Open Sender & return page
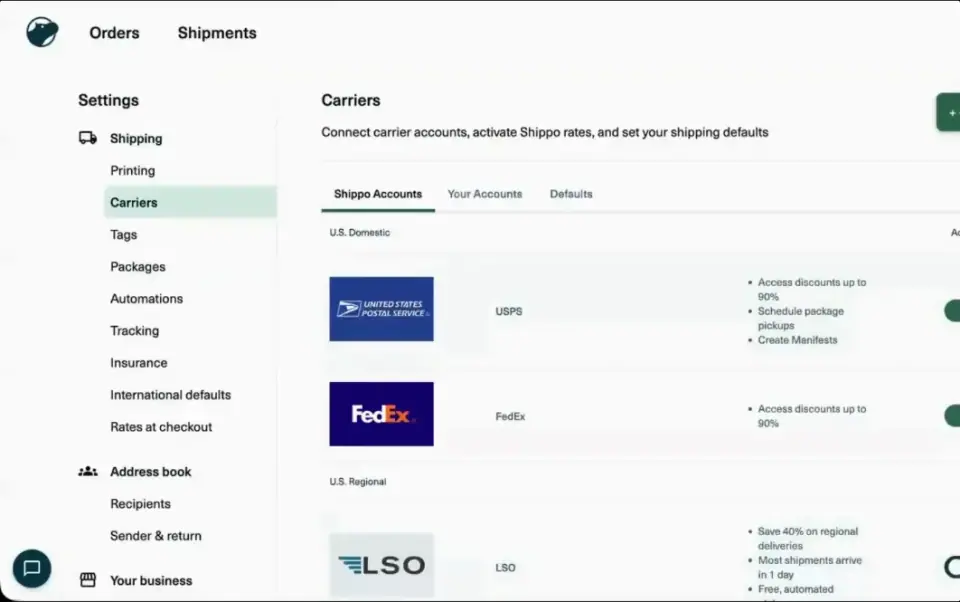This screenshot has height=602, width=960. click(x=156, y=536)
